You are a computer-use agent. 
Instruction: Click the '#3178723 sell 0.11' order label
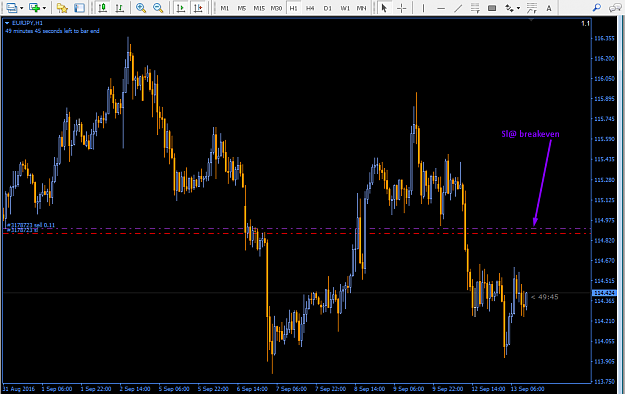point(31,225)
